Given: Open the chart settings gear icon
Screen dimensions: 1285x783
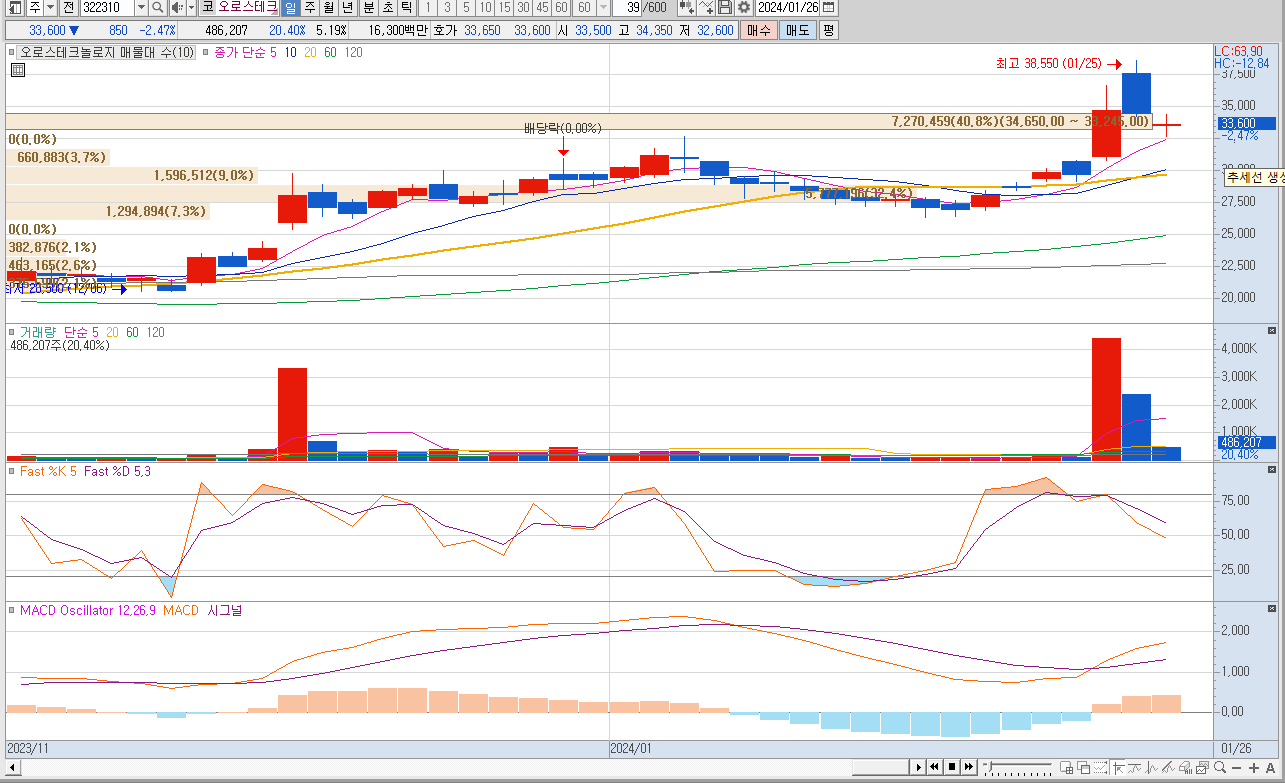Looking at the screenshot, I should pyautogui.click(x=743, y=7).
